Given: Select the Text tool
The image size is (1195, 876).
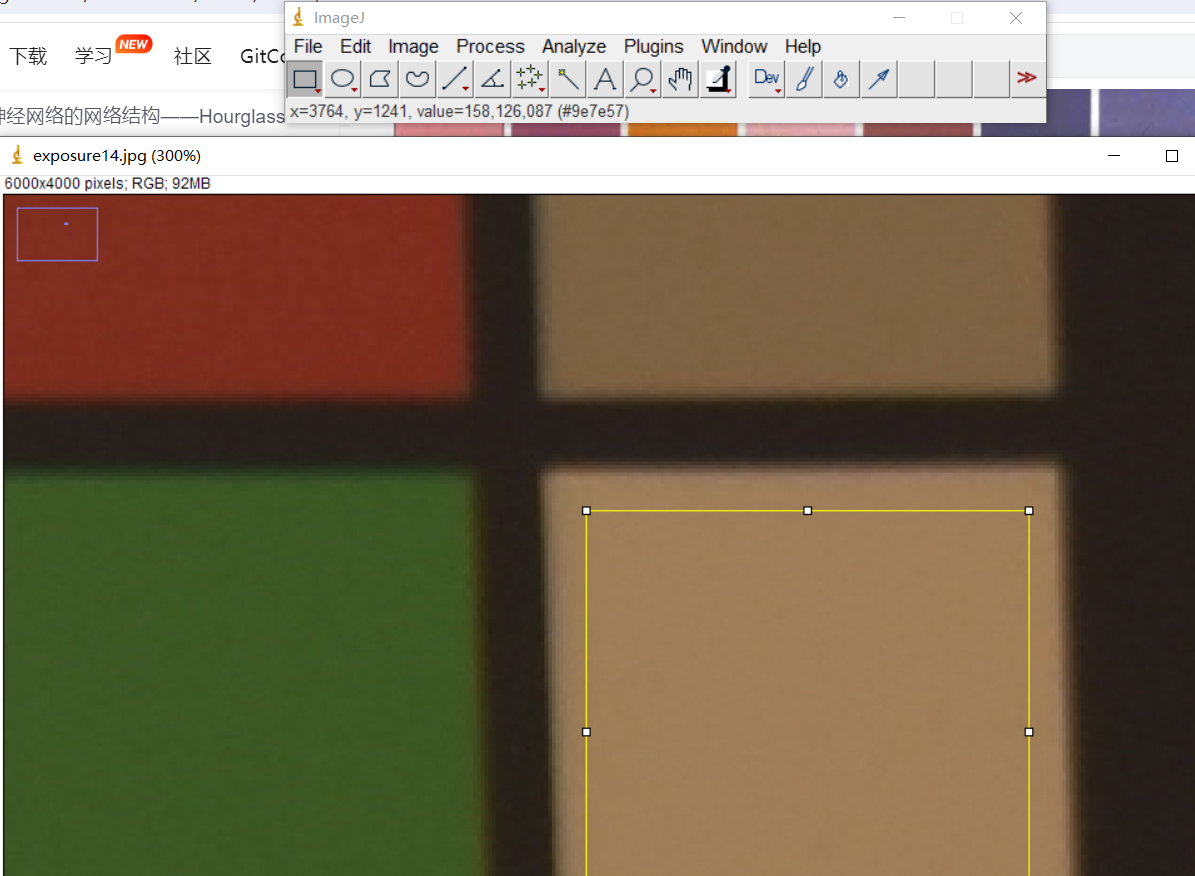Looking at the screenshot, I should [x=604, y=79].
